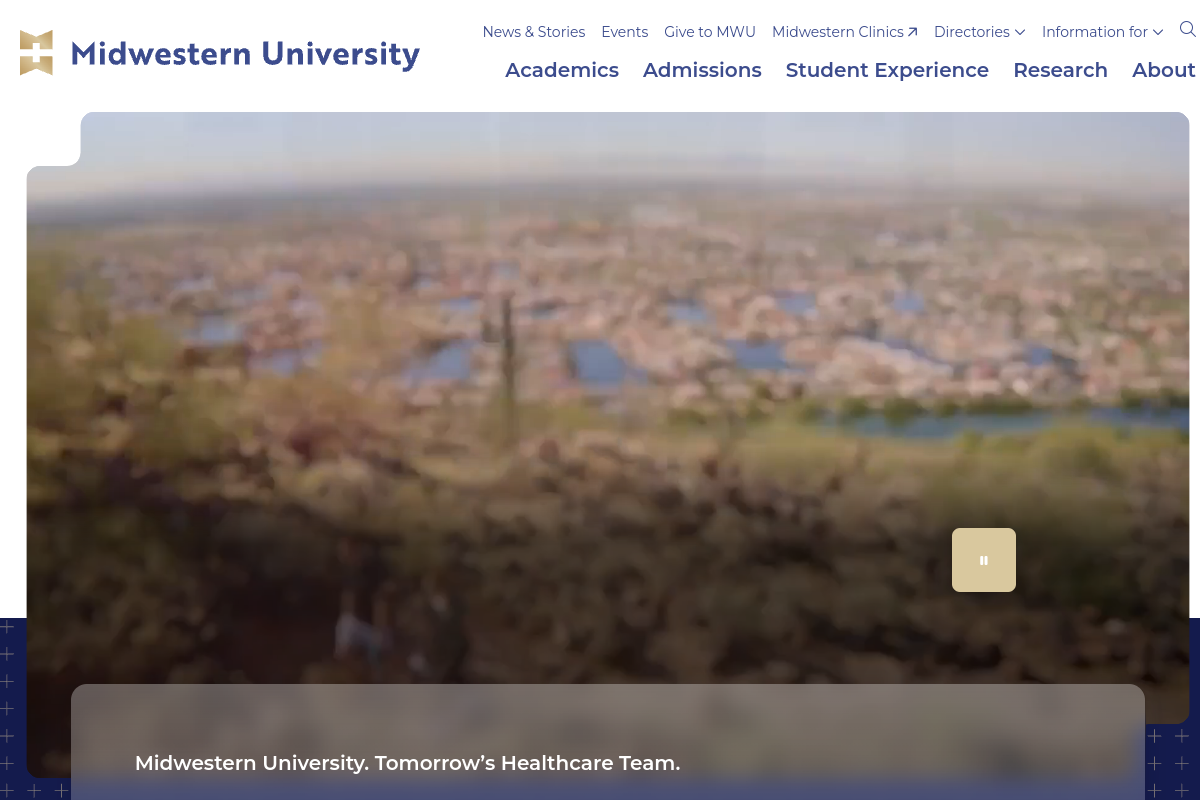Open the Directories chevron menu
The image size is (1200, 800).
[x=1020, y=32]
